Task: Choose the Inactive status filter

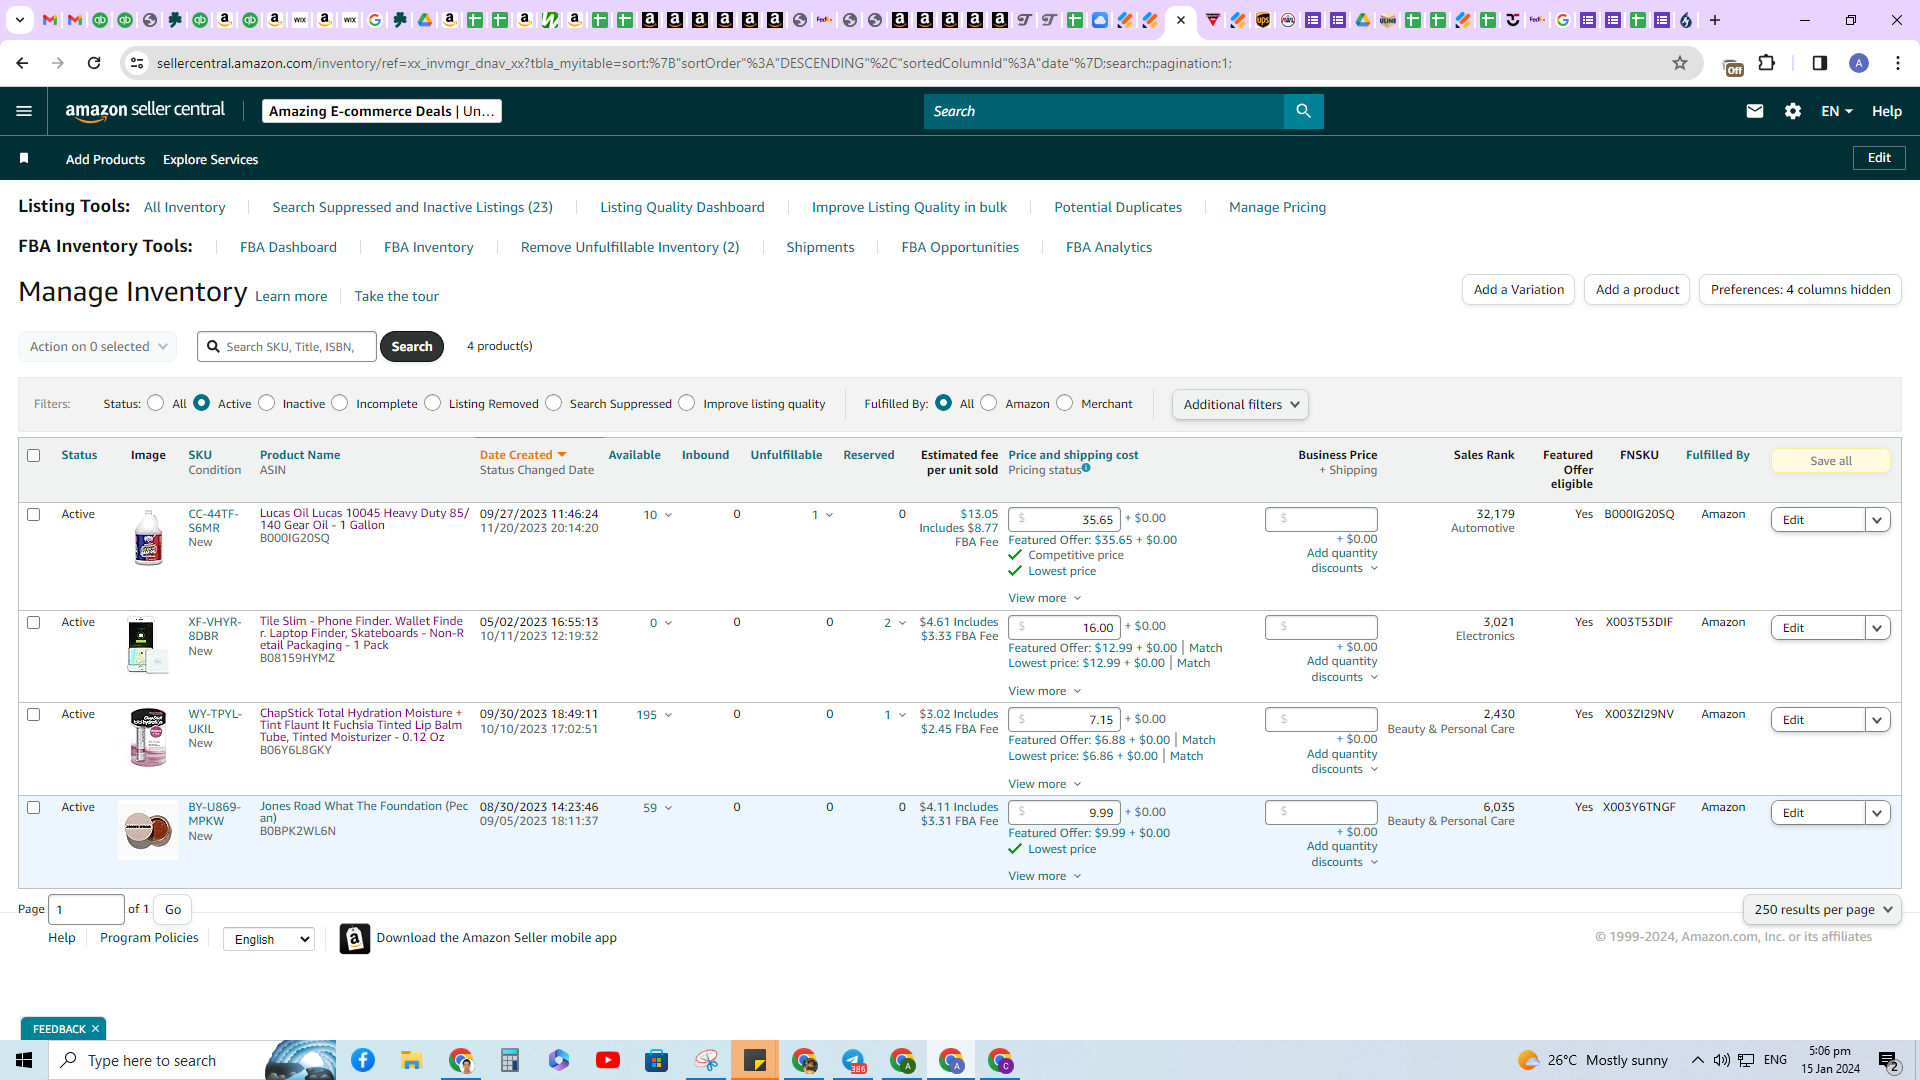Action: pyautogui.click(x=267, y=403)
